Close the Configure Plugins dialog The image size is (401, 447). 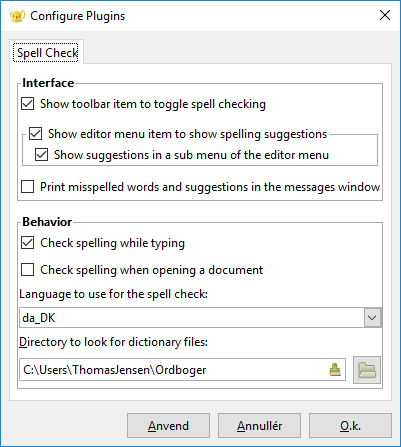pos(385,15)
